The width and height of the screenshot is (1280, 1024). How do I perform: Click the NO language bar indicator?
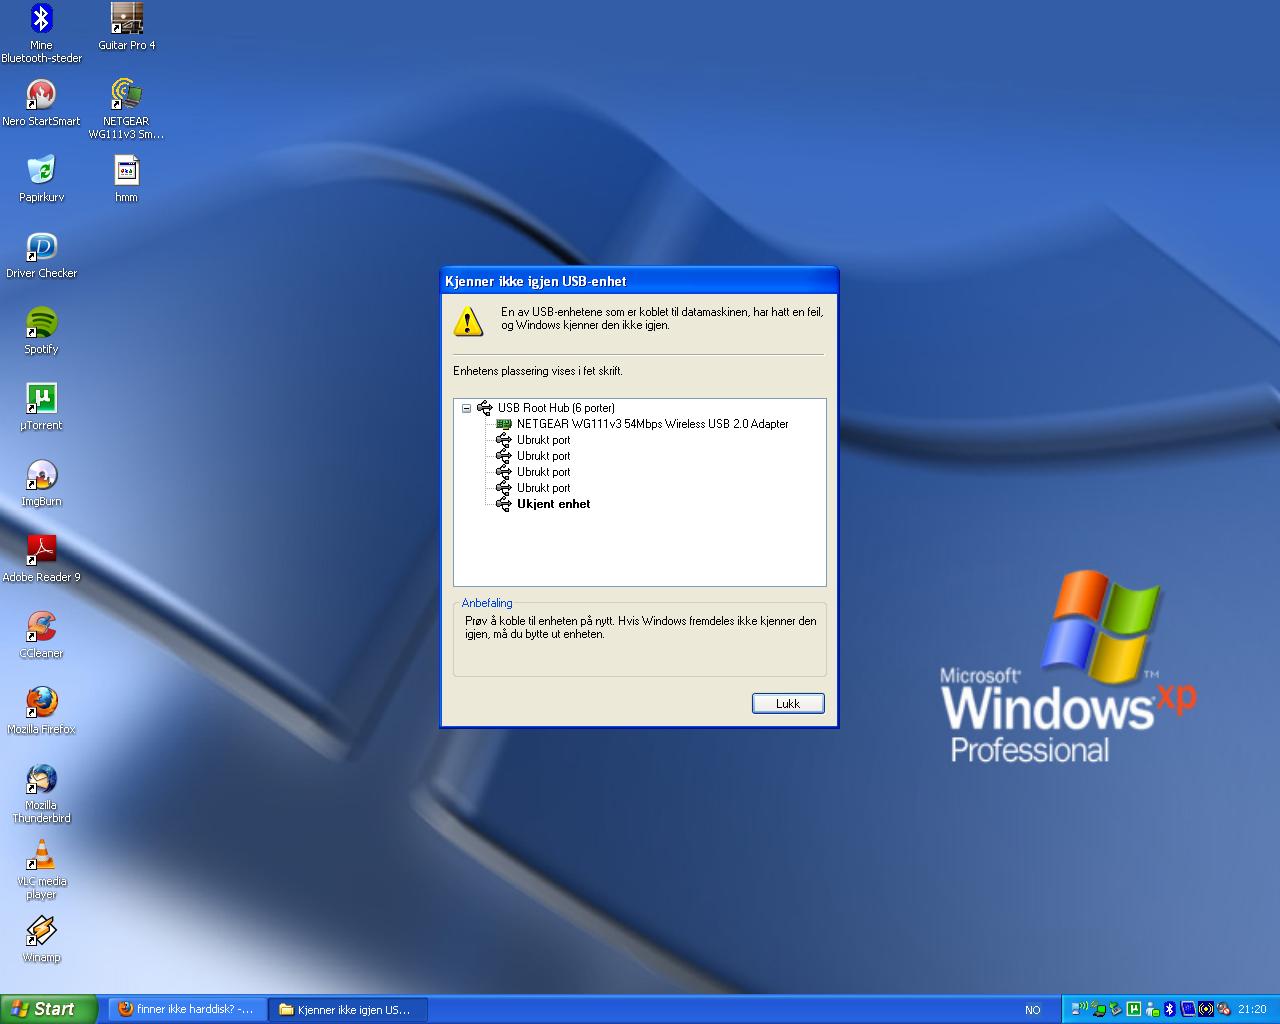tap(1033, 1010)
